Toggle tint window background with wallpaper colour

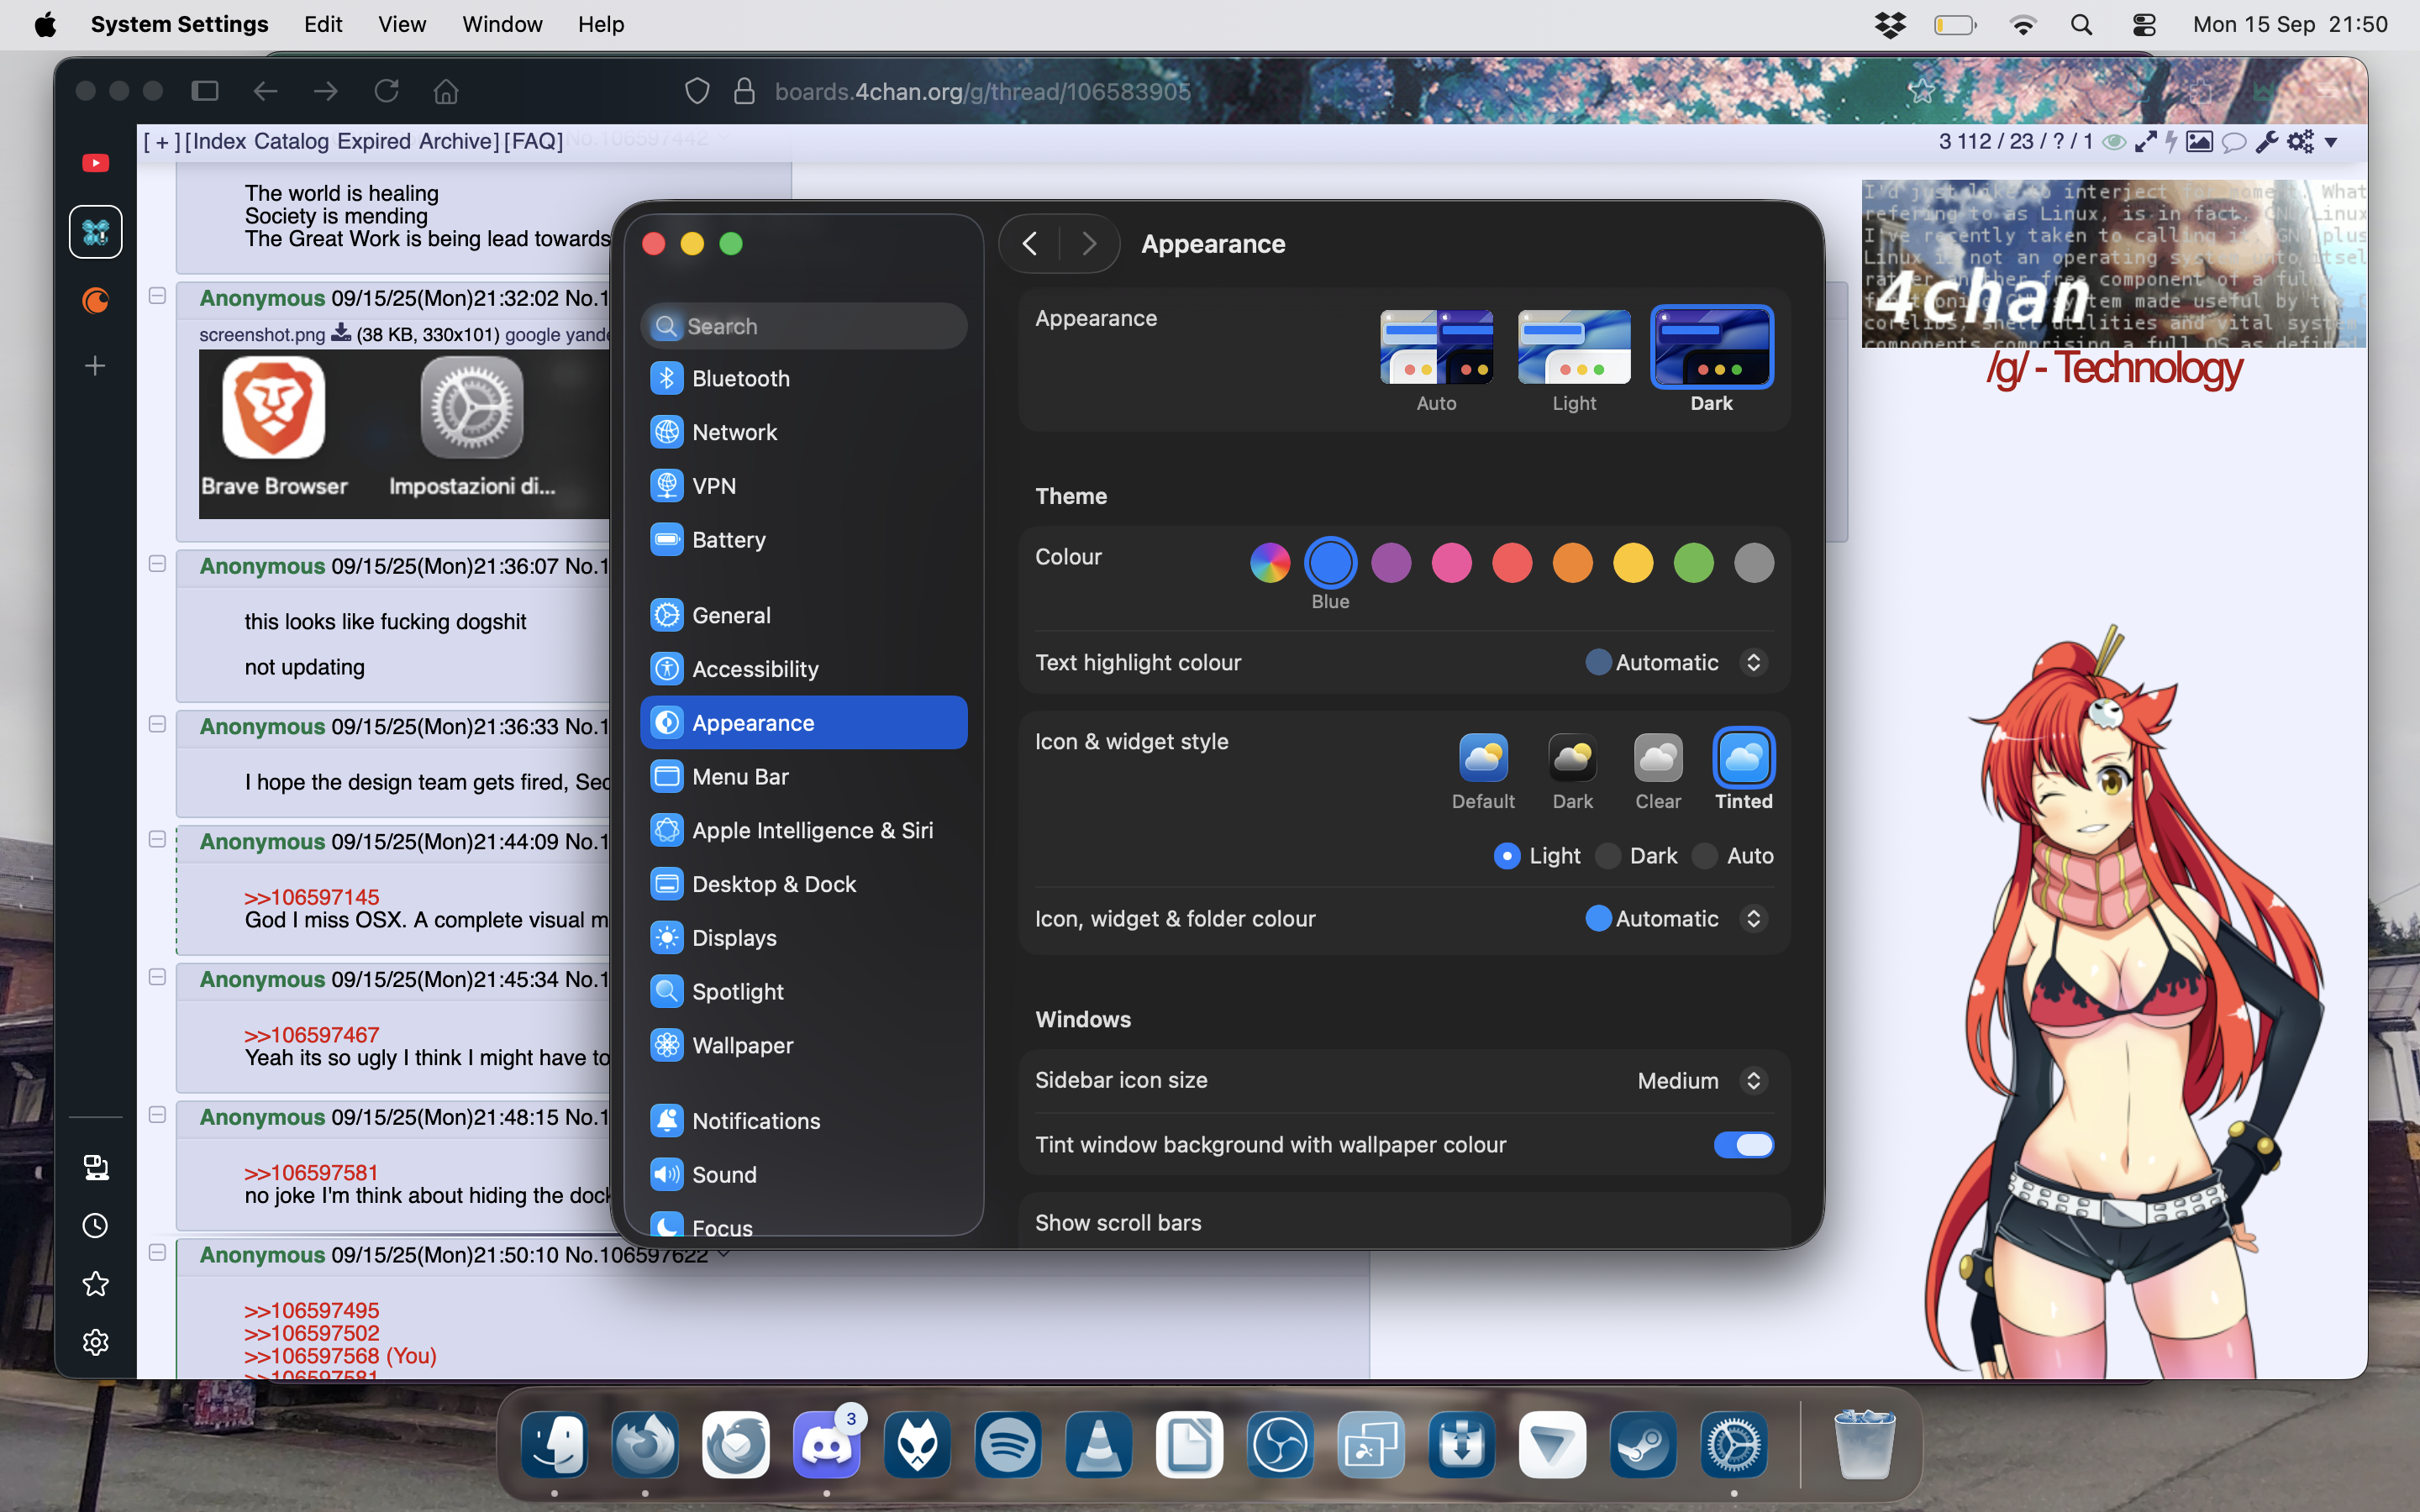(x=1743, y=1145)
